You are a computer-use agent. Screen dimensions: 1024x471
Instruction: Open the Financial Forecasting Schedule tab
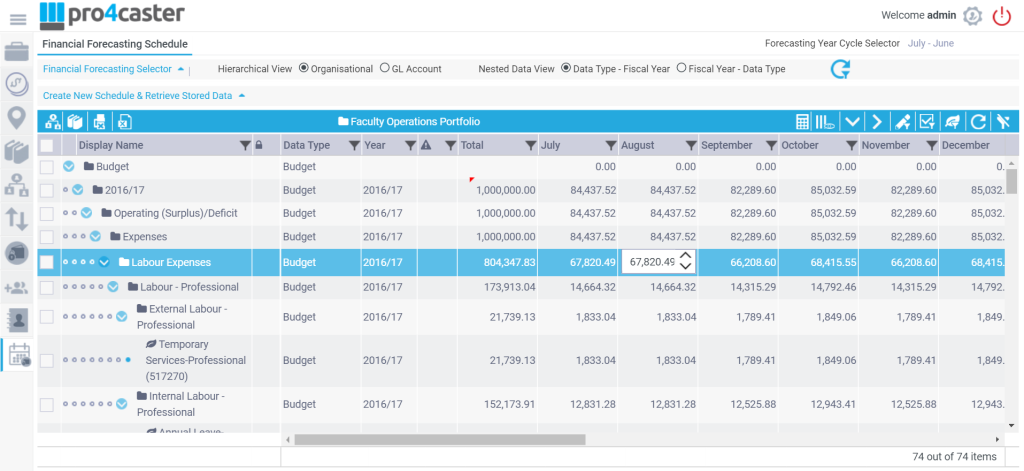(x=115, y=44)
